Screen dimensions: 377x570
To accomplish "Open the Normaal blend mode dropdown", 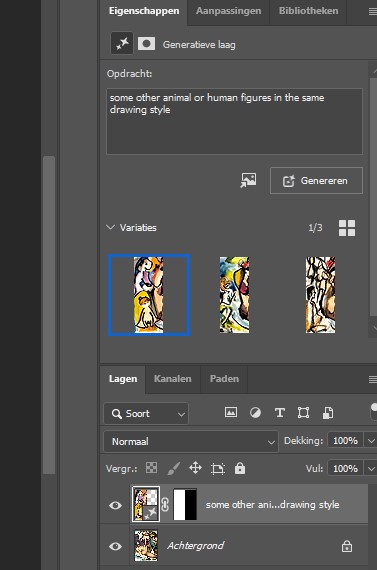I will point(191,441).
